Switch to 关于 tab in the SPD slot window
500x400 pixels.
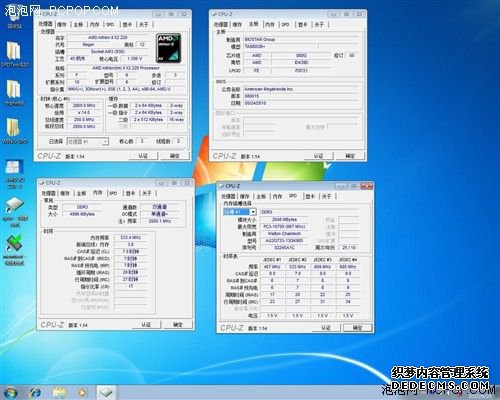(x=326, y=196)
